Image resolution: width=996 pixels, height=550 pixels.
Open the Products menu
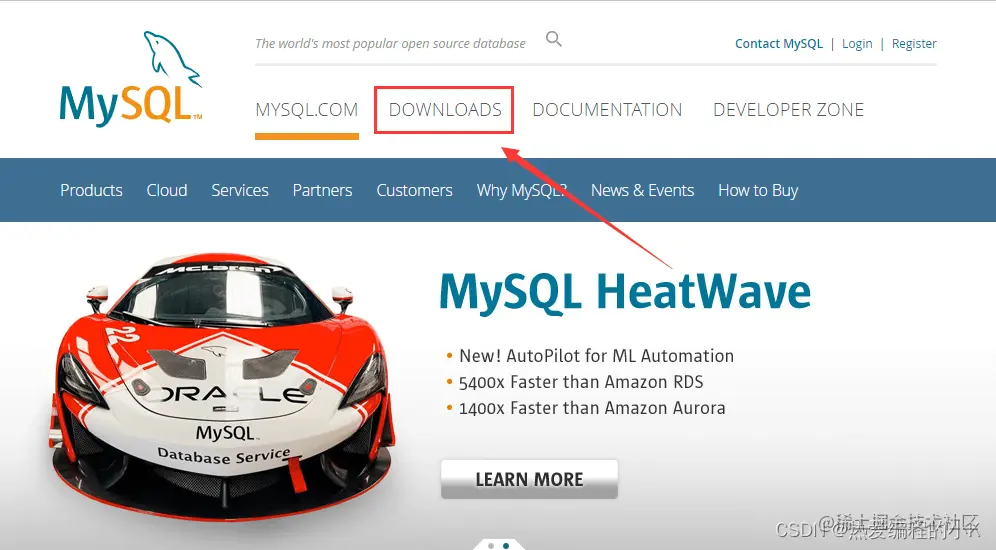coord(91,191)
